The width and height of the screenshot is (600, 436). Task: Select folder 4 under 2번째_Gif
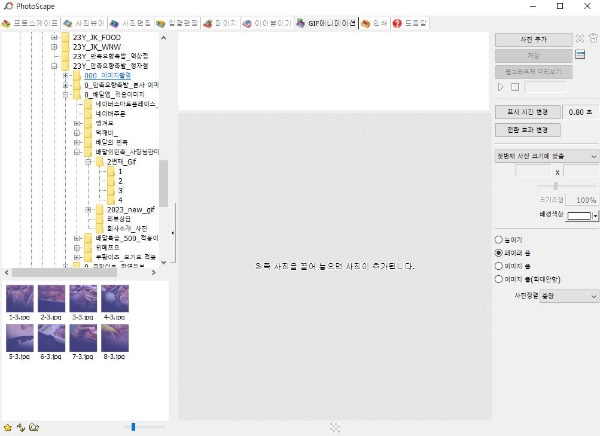(120, 200)
